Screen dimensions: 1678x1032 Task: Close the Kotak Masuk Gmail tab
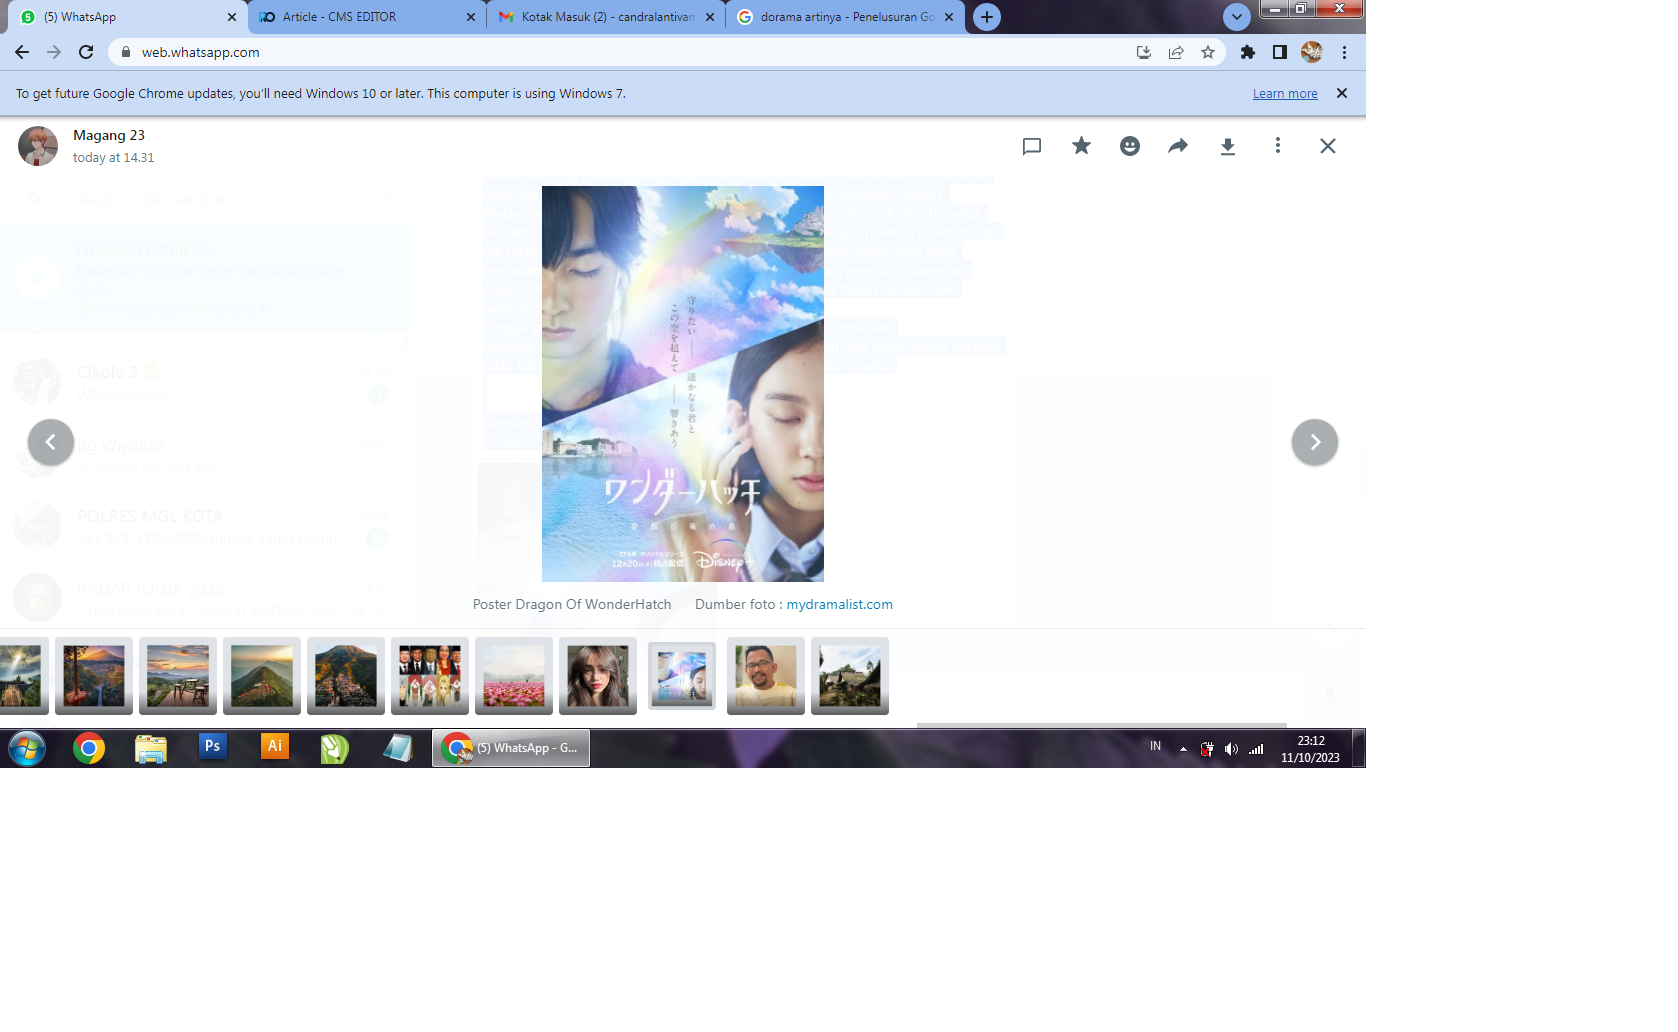(710, 17)
